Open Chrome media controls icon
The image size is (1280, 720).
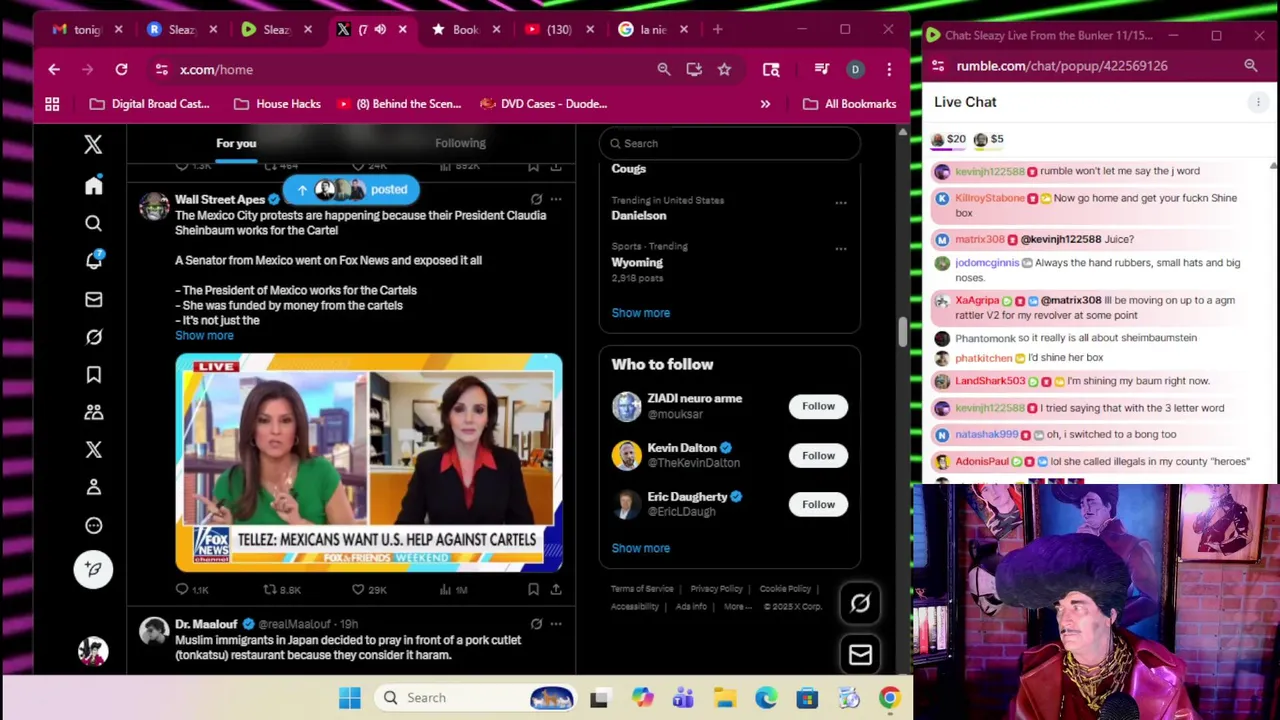(821, 69)
